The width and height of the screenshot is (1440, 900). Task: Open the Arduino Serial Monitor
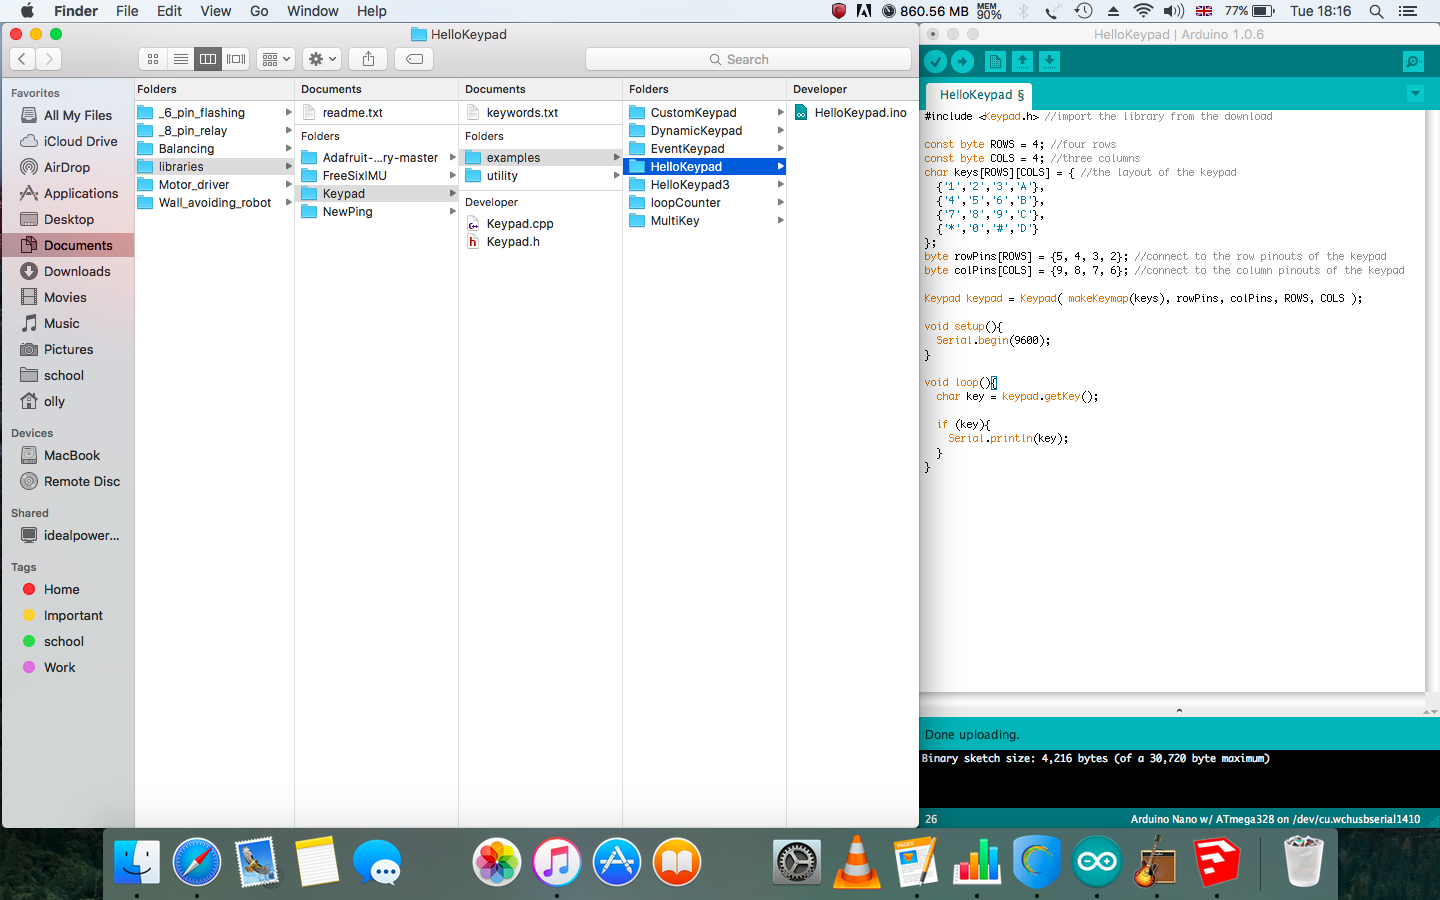pos(1413,61)
